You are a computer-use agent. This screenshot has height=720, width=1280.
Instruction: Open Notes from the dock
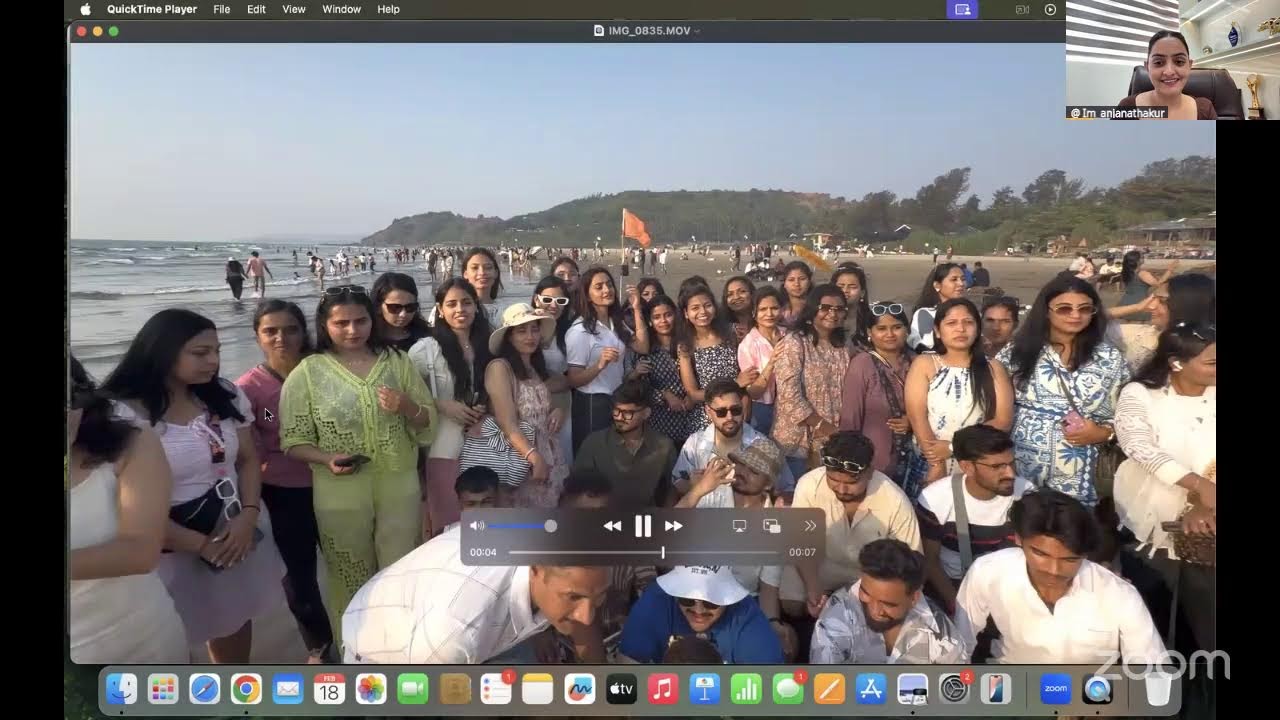[538, 688]
